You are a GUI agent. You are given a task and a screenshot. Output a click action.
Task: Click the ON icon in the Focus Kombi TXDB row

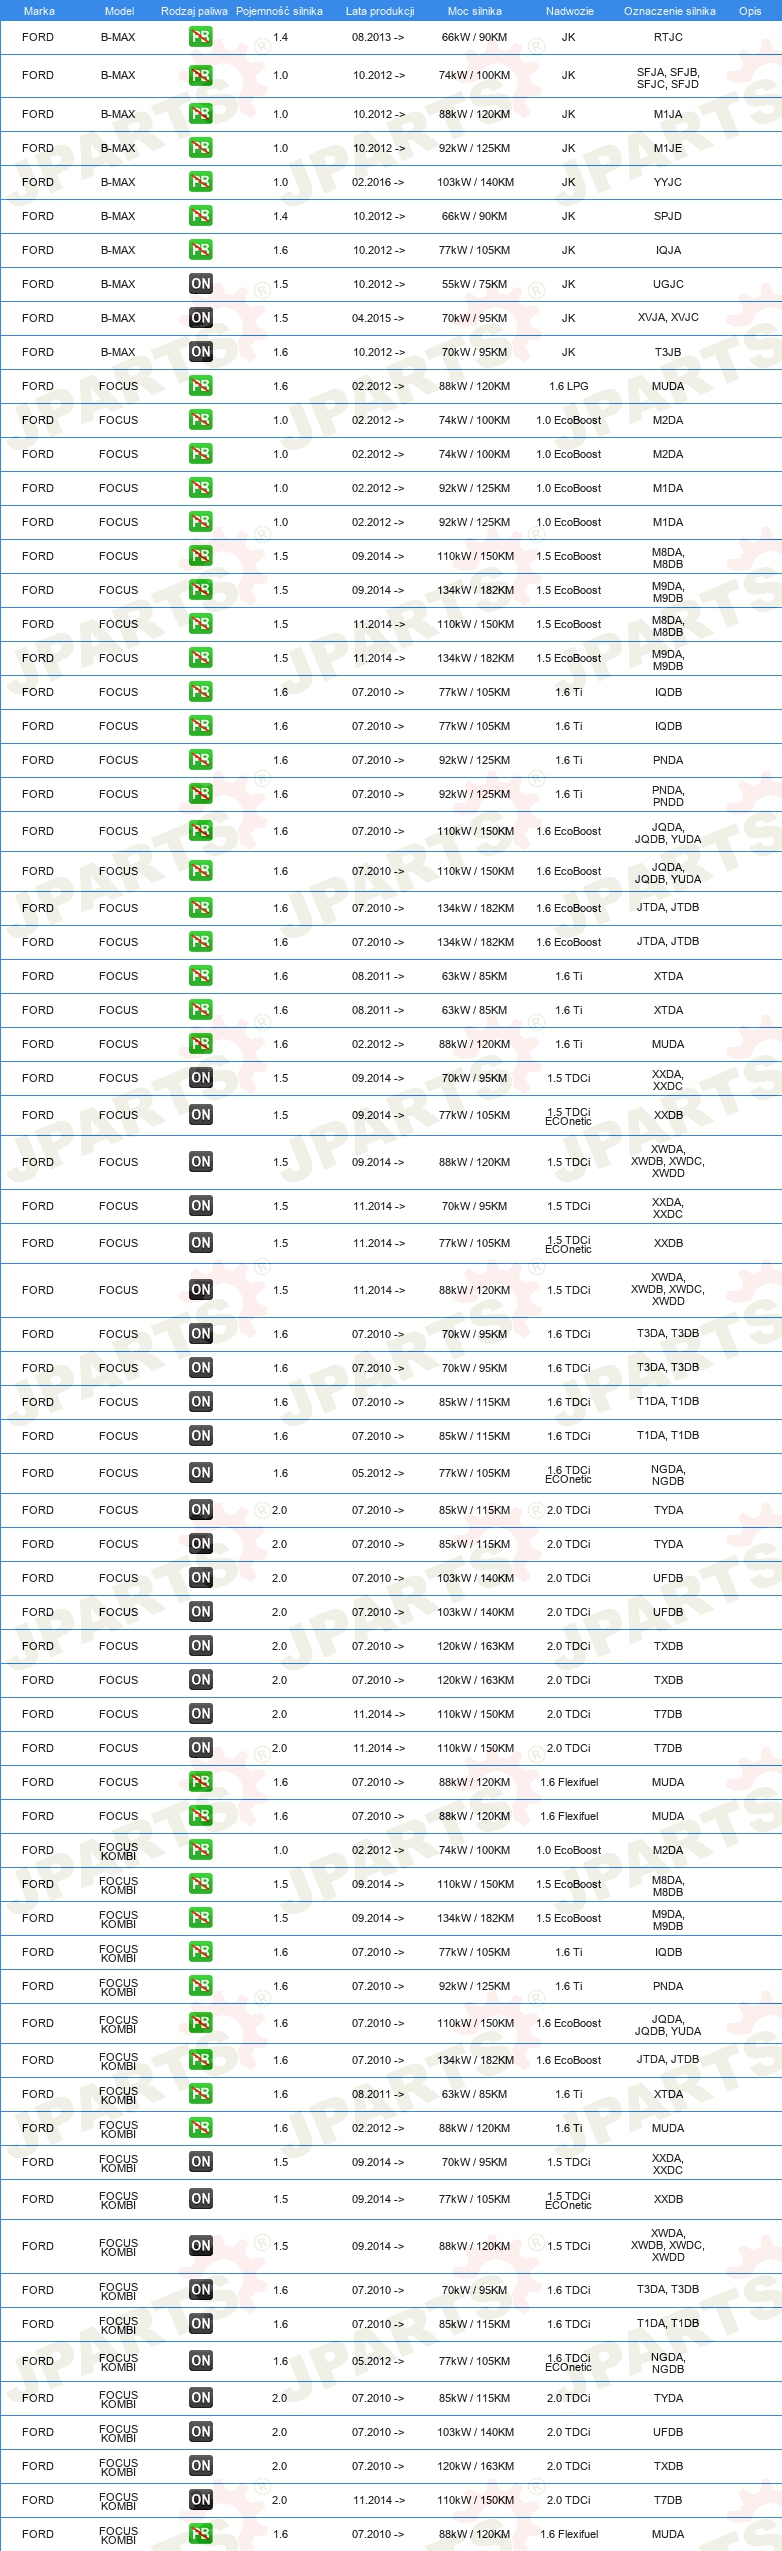pyautogui.click(x=200, y=2466)
